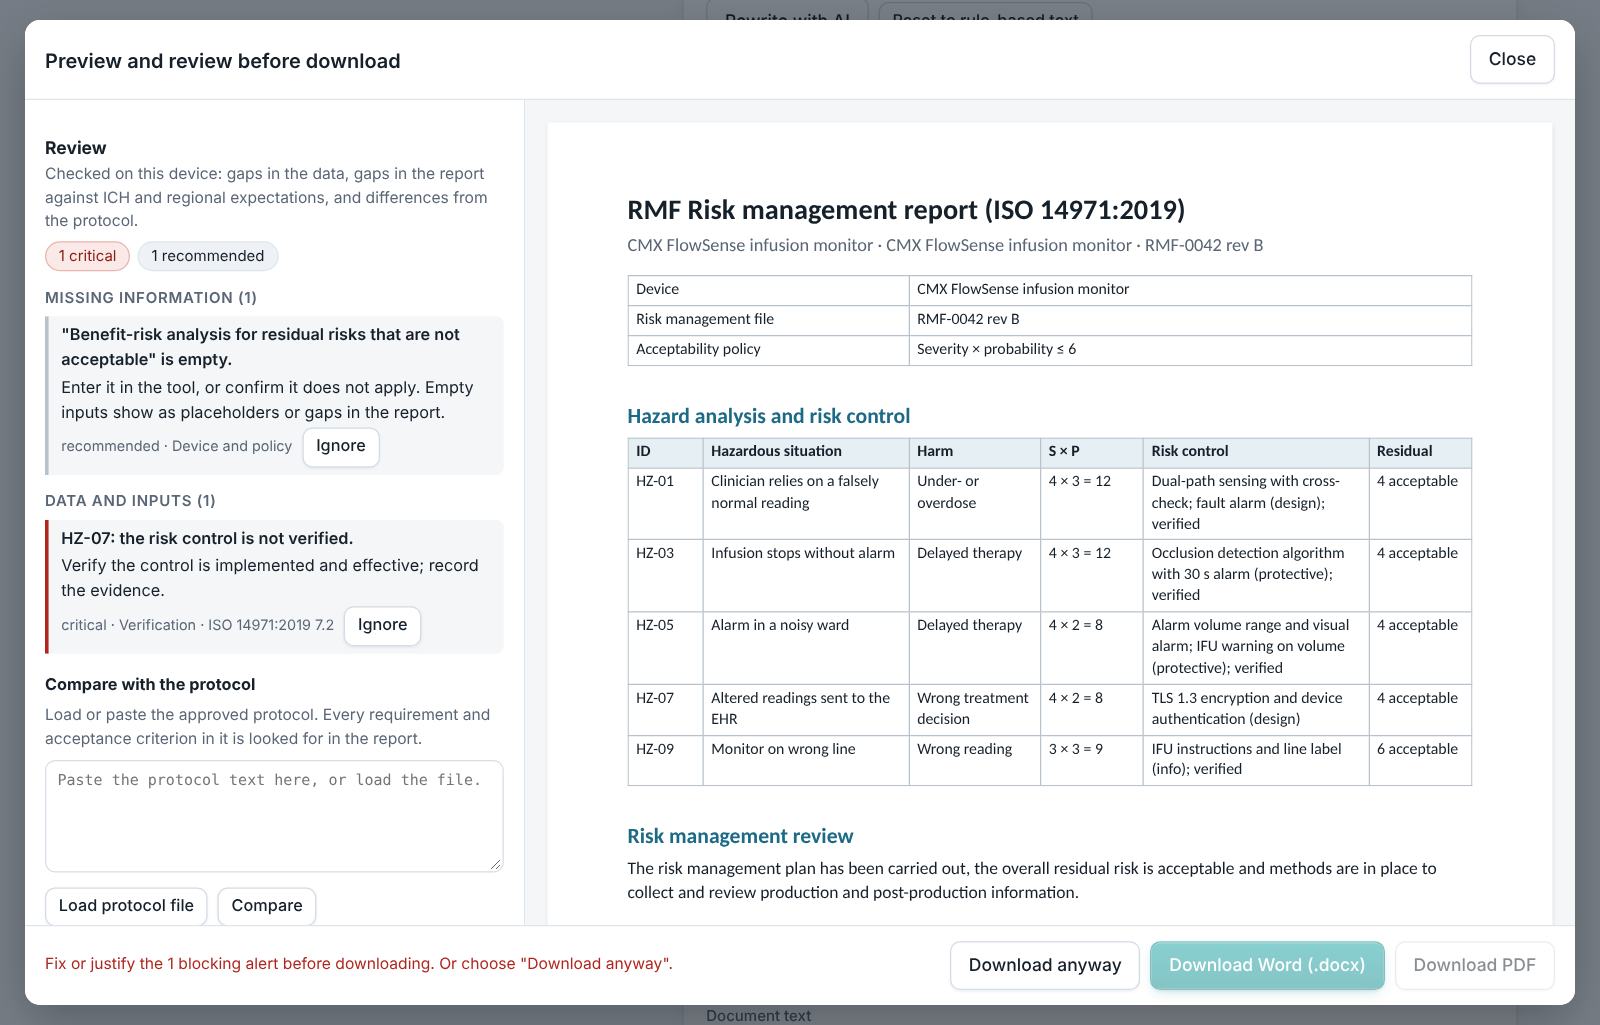Click '3 × 3 = 9' score cell

pos(1091,760)
